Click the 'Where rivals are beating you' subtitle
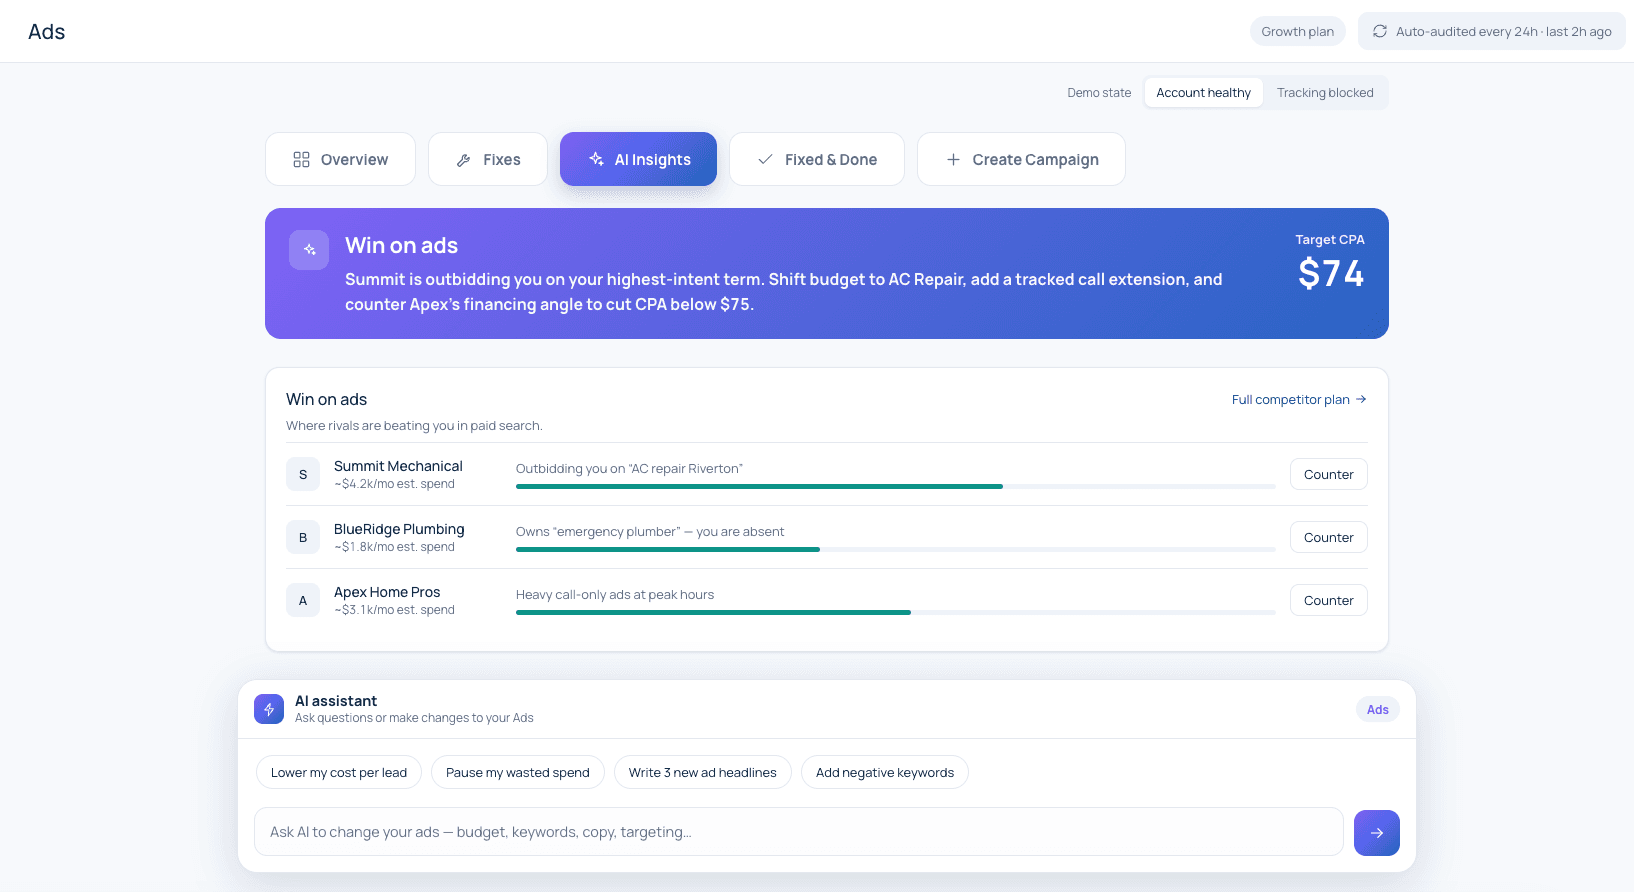Viewport: 1634px width, 892px height. coord(414,426)
